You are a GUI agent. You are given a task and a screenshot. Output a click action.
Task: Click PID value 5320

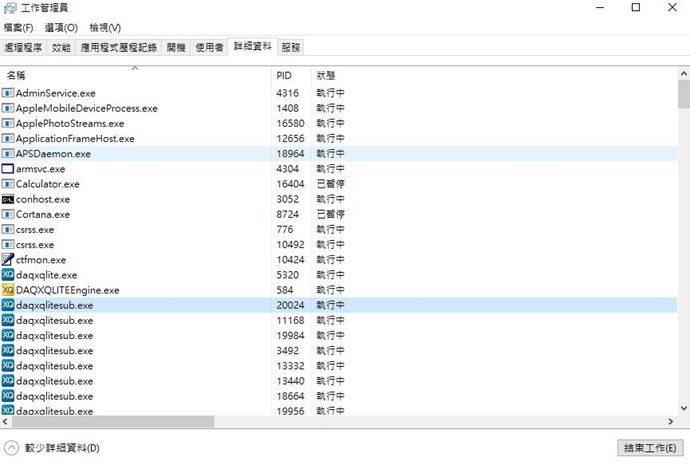click(288, 275)
